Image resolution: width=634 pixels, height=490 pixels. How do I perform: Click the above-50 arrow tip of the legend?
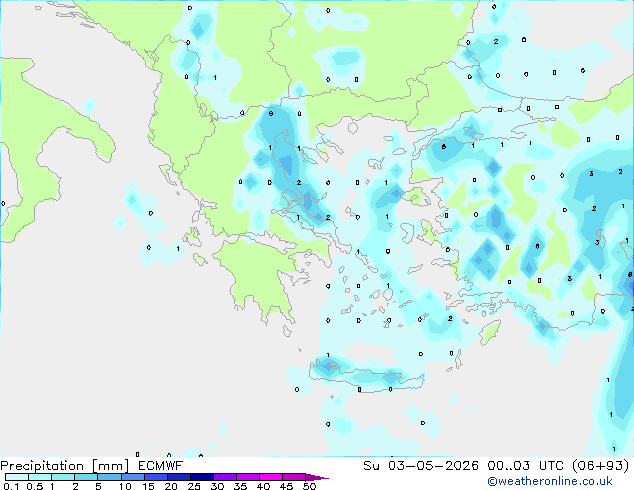click(x=317, y=478)
